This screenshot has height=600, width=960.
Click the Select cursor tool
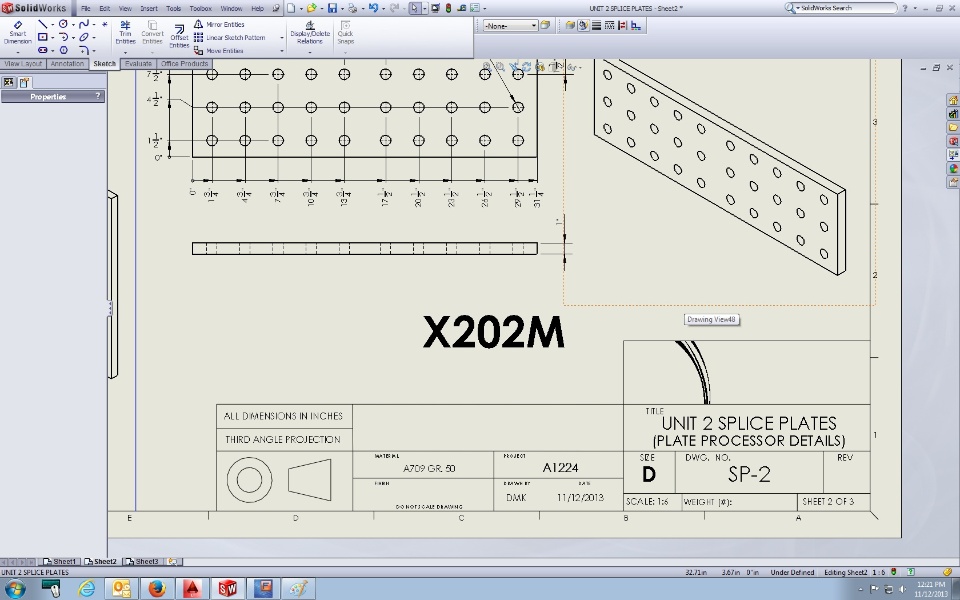(414, 8)
